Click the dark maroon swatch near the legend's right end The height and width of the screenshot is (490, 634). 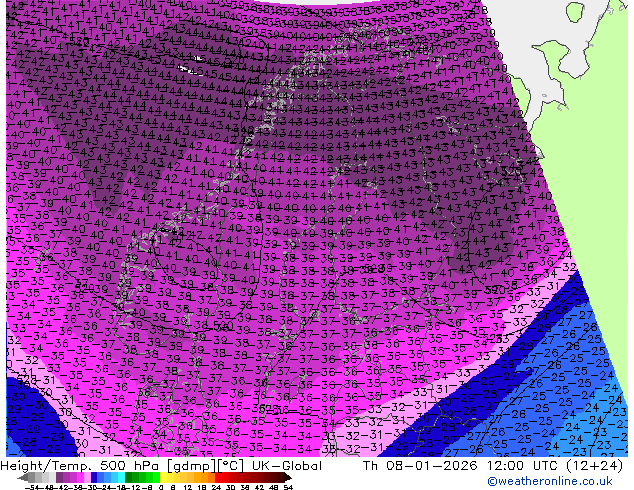click(x=275, y=477)
